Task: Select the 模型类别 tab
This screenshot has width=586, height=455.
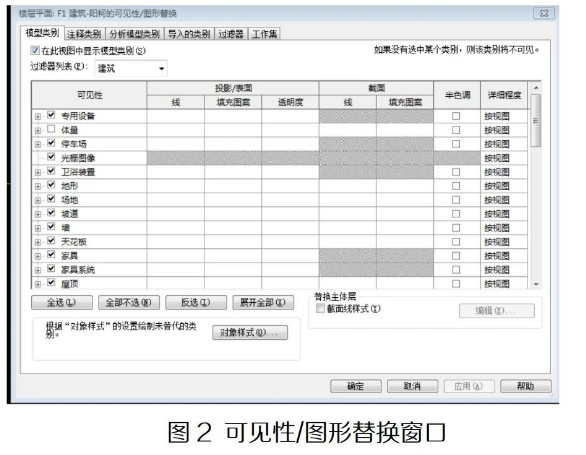Action: 42,33
